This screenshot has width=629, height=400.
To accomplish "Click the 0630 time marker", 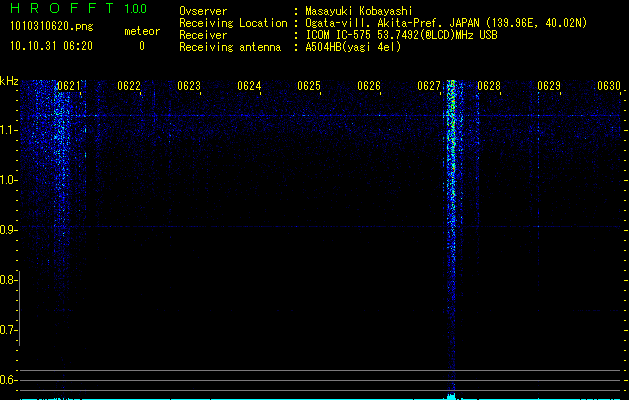I will point(609,86).
